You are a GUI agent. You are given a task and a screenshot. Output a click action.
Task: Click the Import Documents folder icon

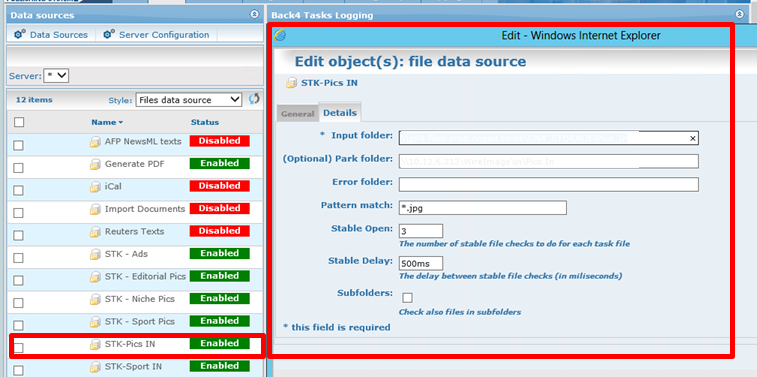(95, 209)
